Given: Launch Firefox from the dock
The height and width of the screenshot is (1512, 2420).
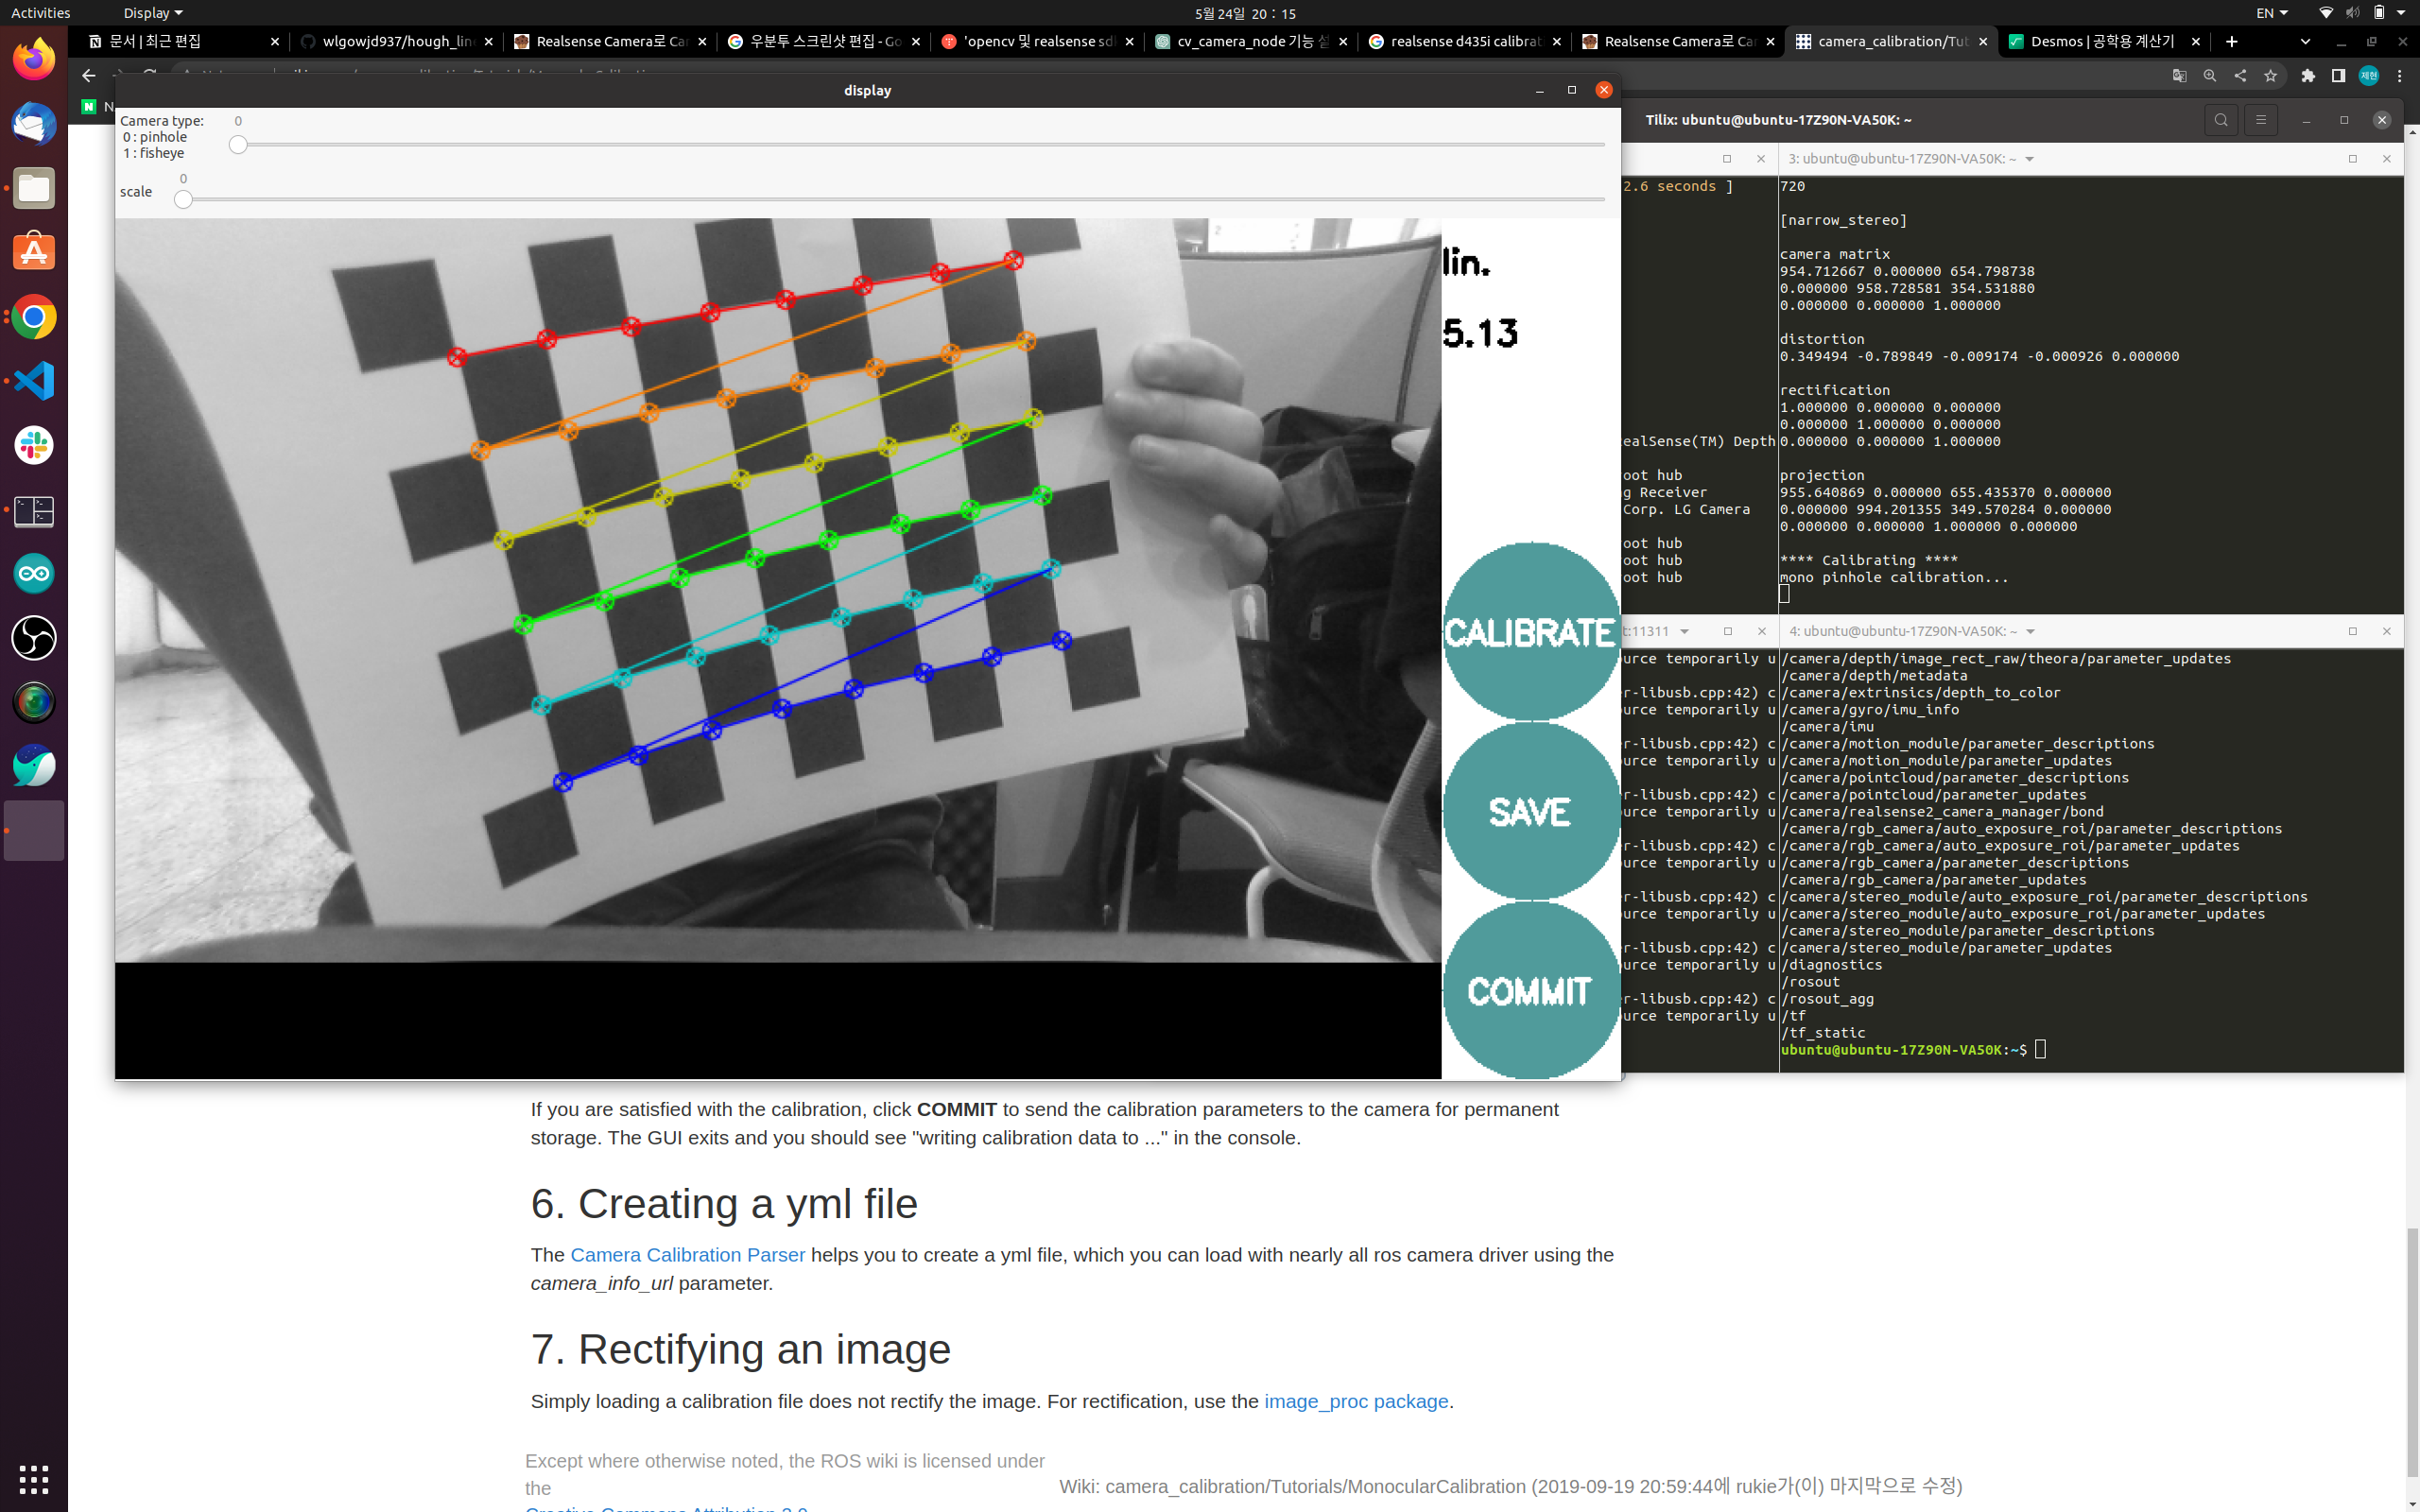Looking at the screenshot, I should click(x=34, y=60).
